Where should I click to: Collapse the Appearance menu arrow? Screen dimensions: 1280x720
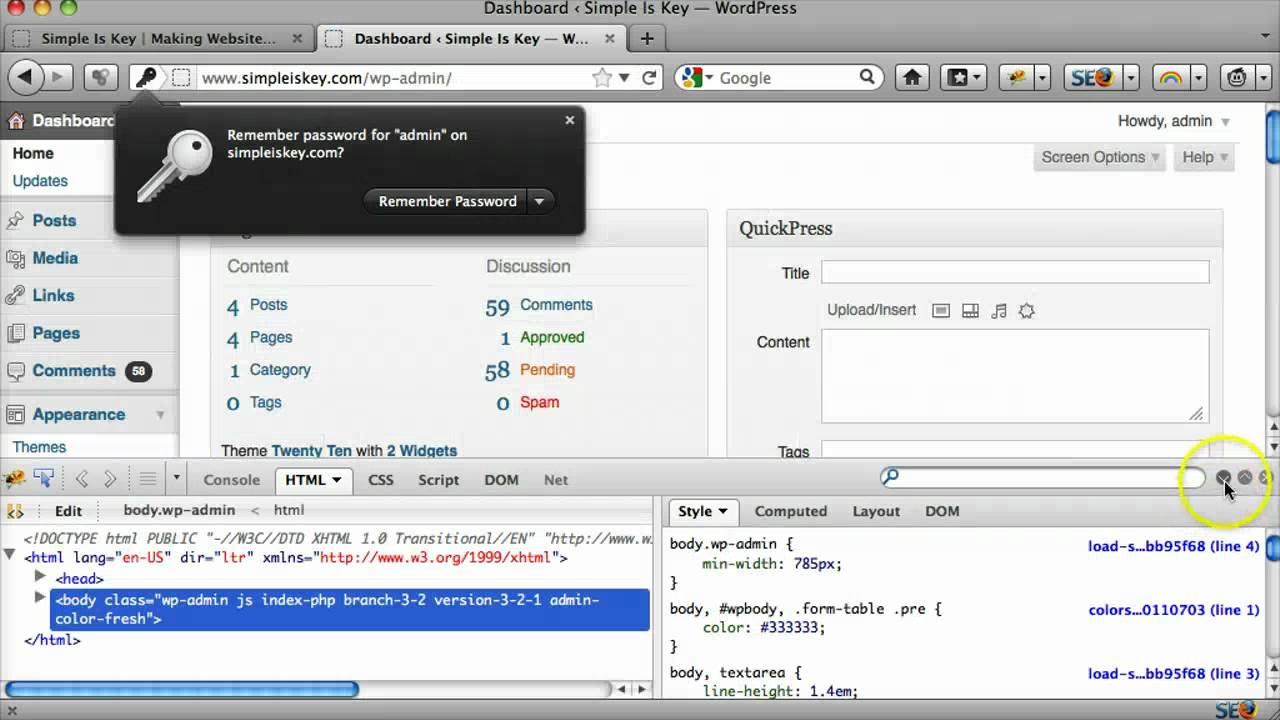click(x=160, y=414)
